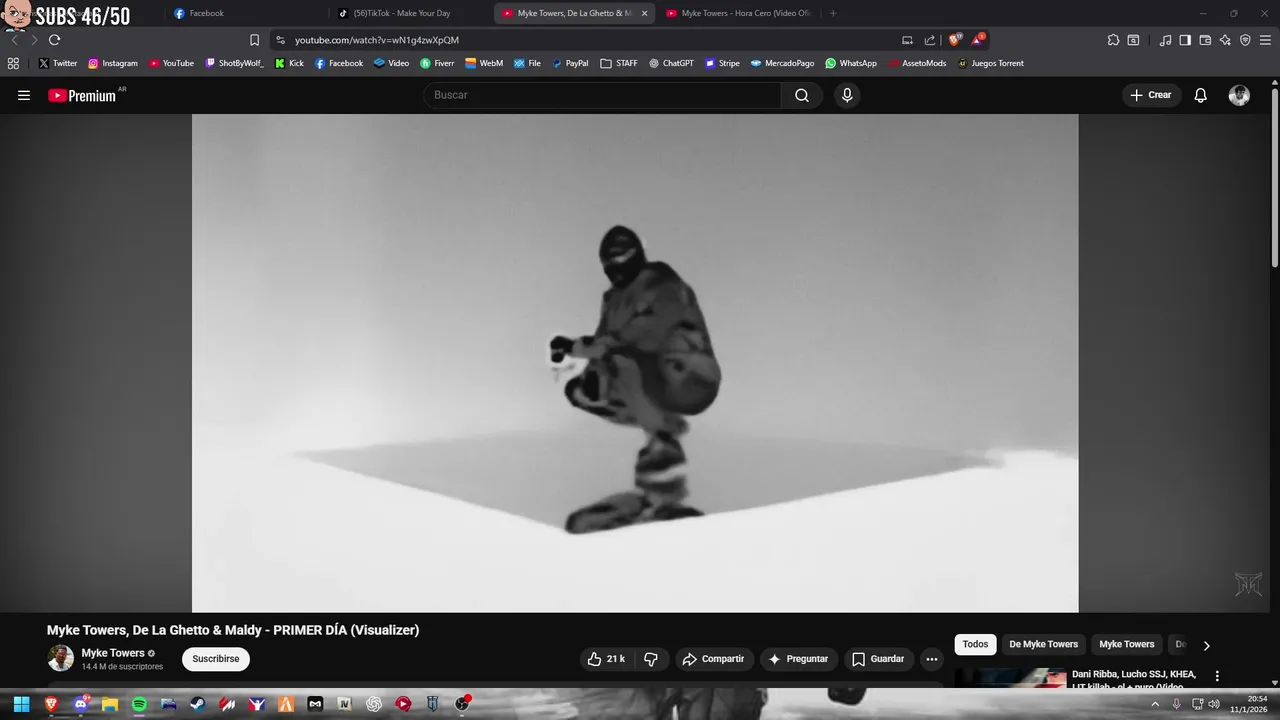Expand the STAFF bookmarks folder
This screenshot has height=720, width=1280.
coord(618,63)
